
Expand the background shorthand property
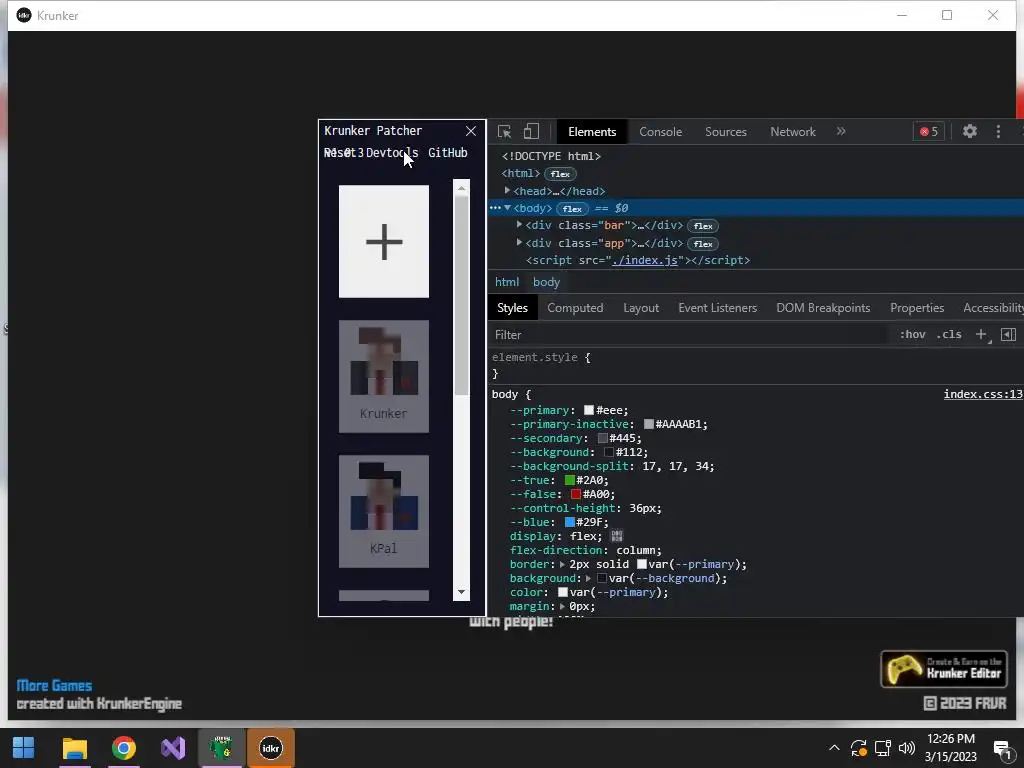(588, 579)
